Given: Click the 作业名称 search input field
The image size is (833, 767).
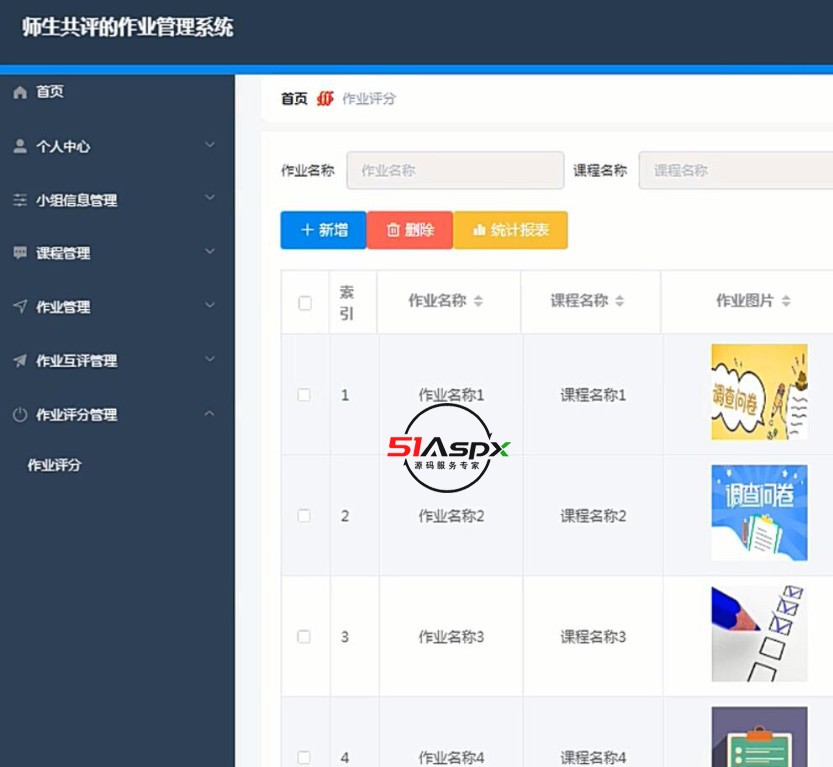Looking at the screenshot, I should click(455, 171).
